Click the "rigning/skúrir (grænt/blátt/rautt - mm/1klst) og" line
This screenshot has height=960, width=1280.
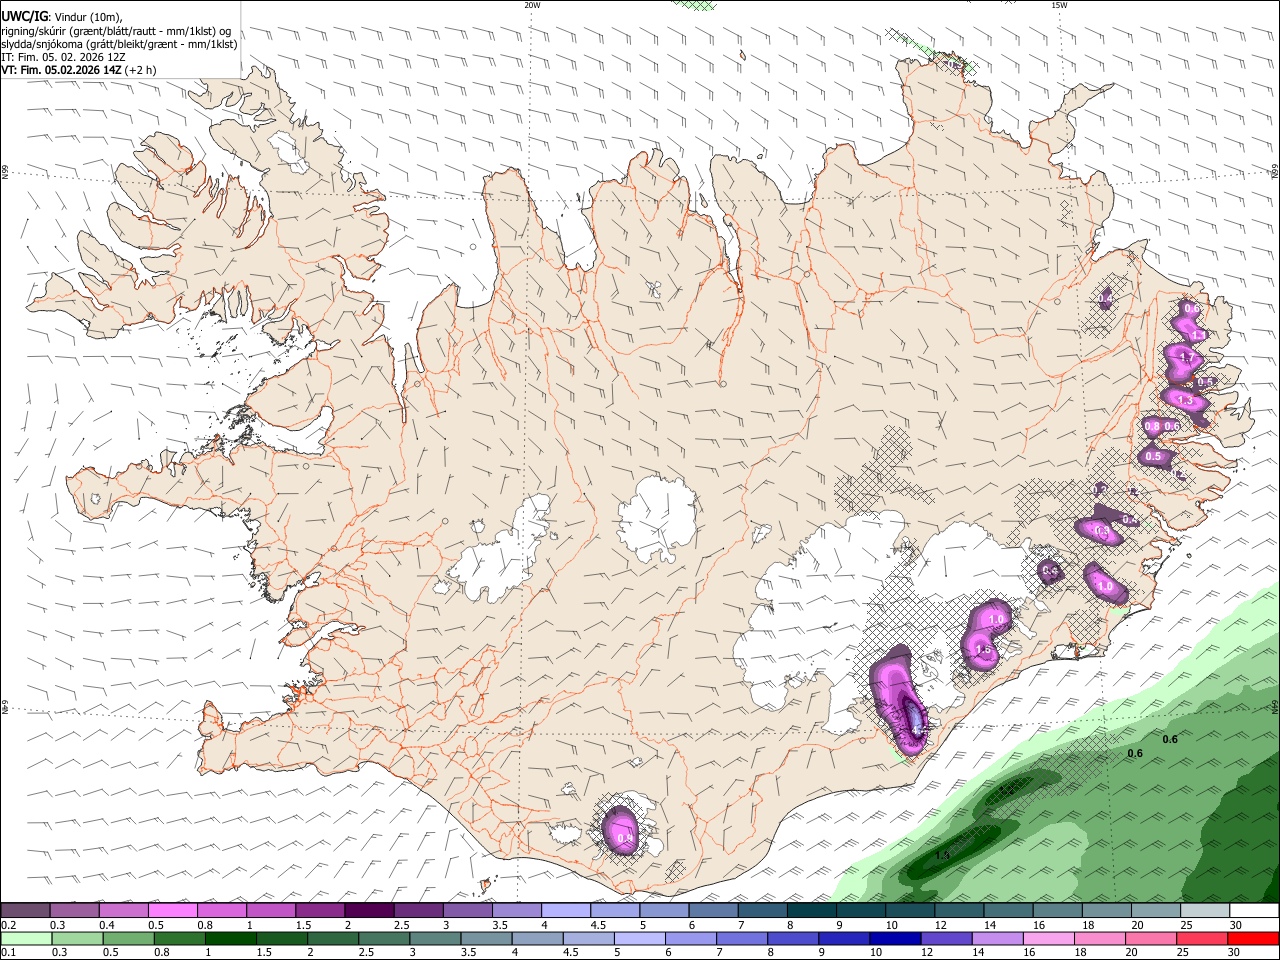(116, 30)
